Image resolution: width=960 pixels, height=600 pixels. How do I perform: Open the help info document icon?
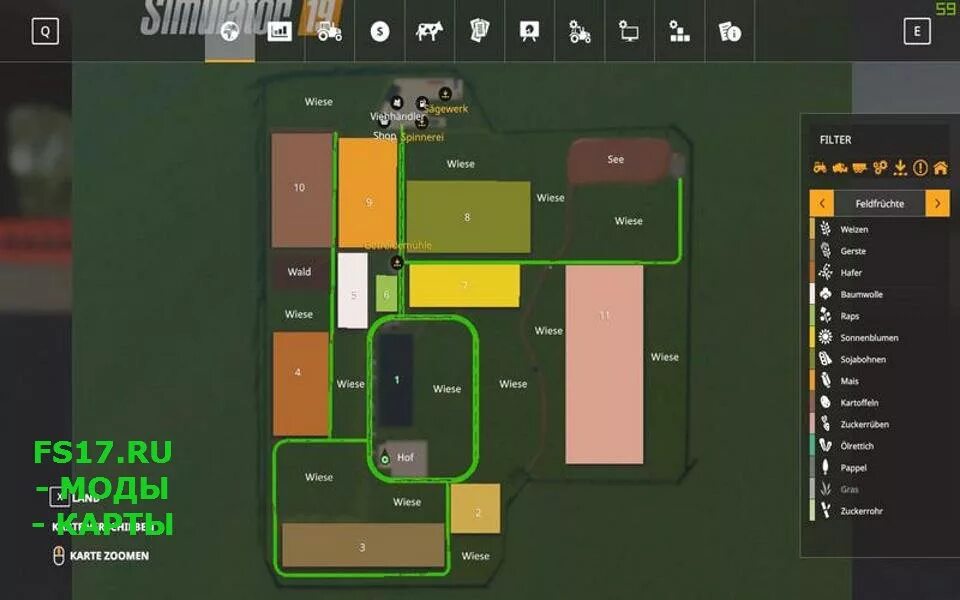[729, 31]
